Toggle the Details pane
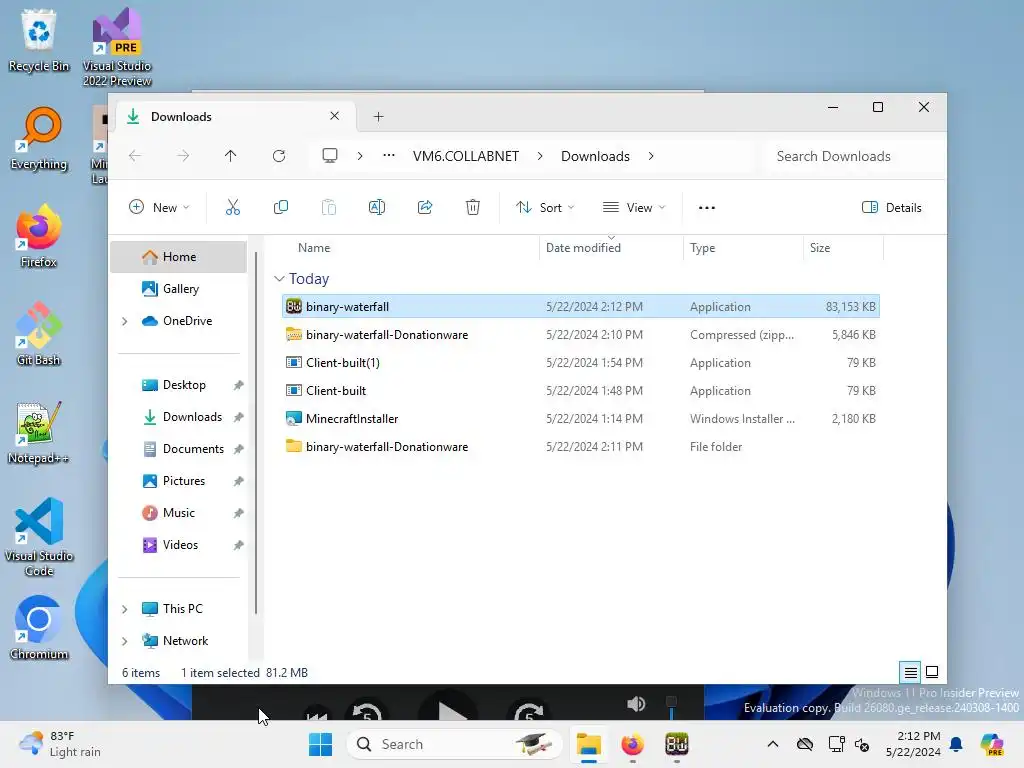The height and width of the screenshot is (768, 1024). click(891, 208)
